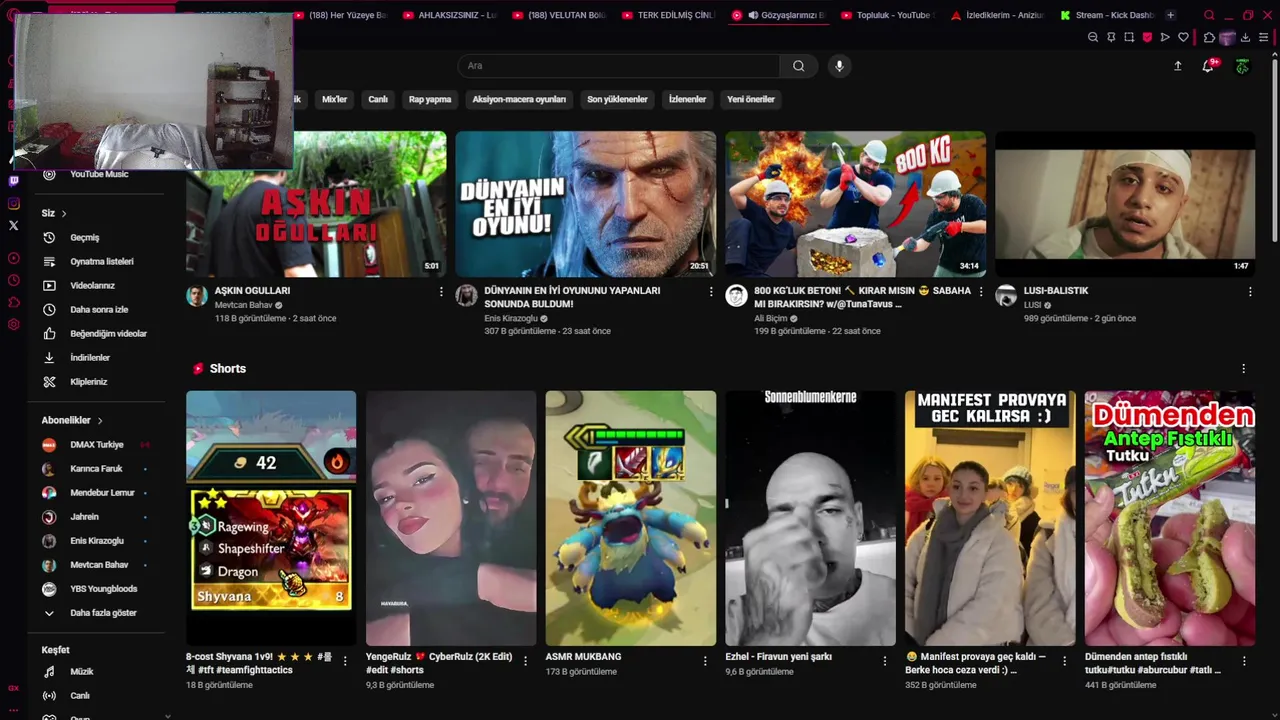Click the send/flow arrow toolbar icon
Image resolution: width=1280 pixels, height=720 pixels.
[x=1165, y=37]
